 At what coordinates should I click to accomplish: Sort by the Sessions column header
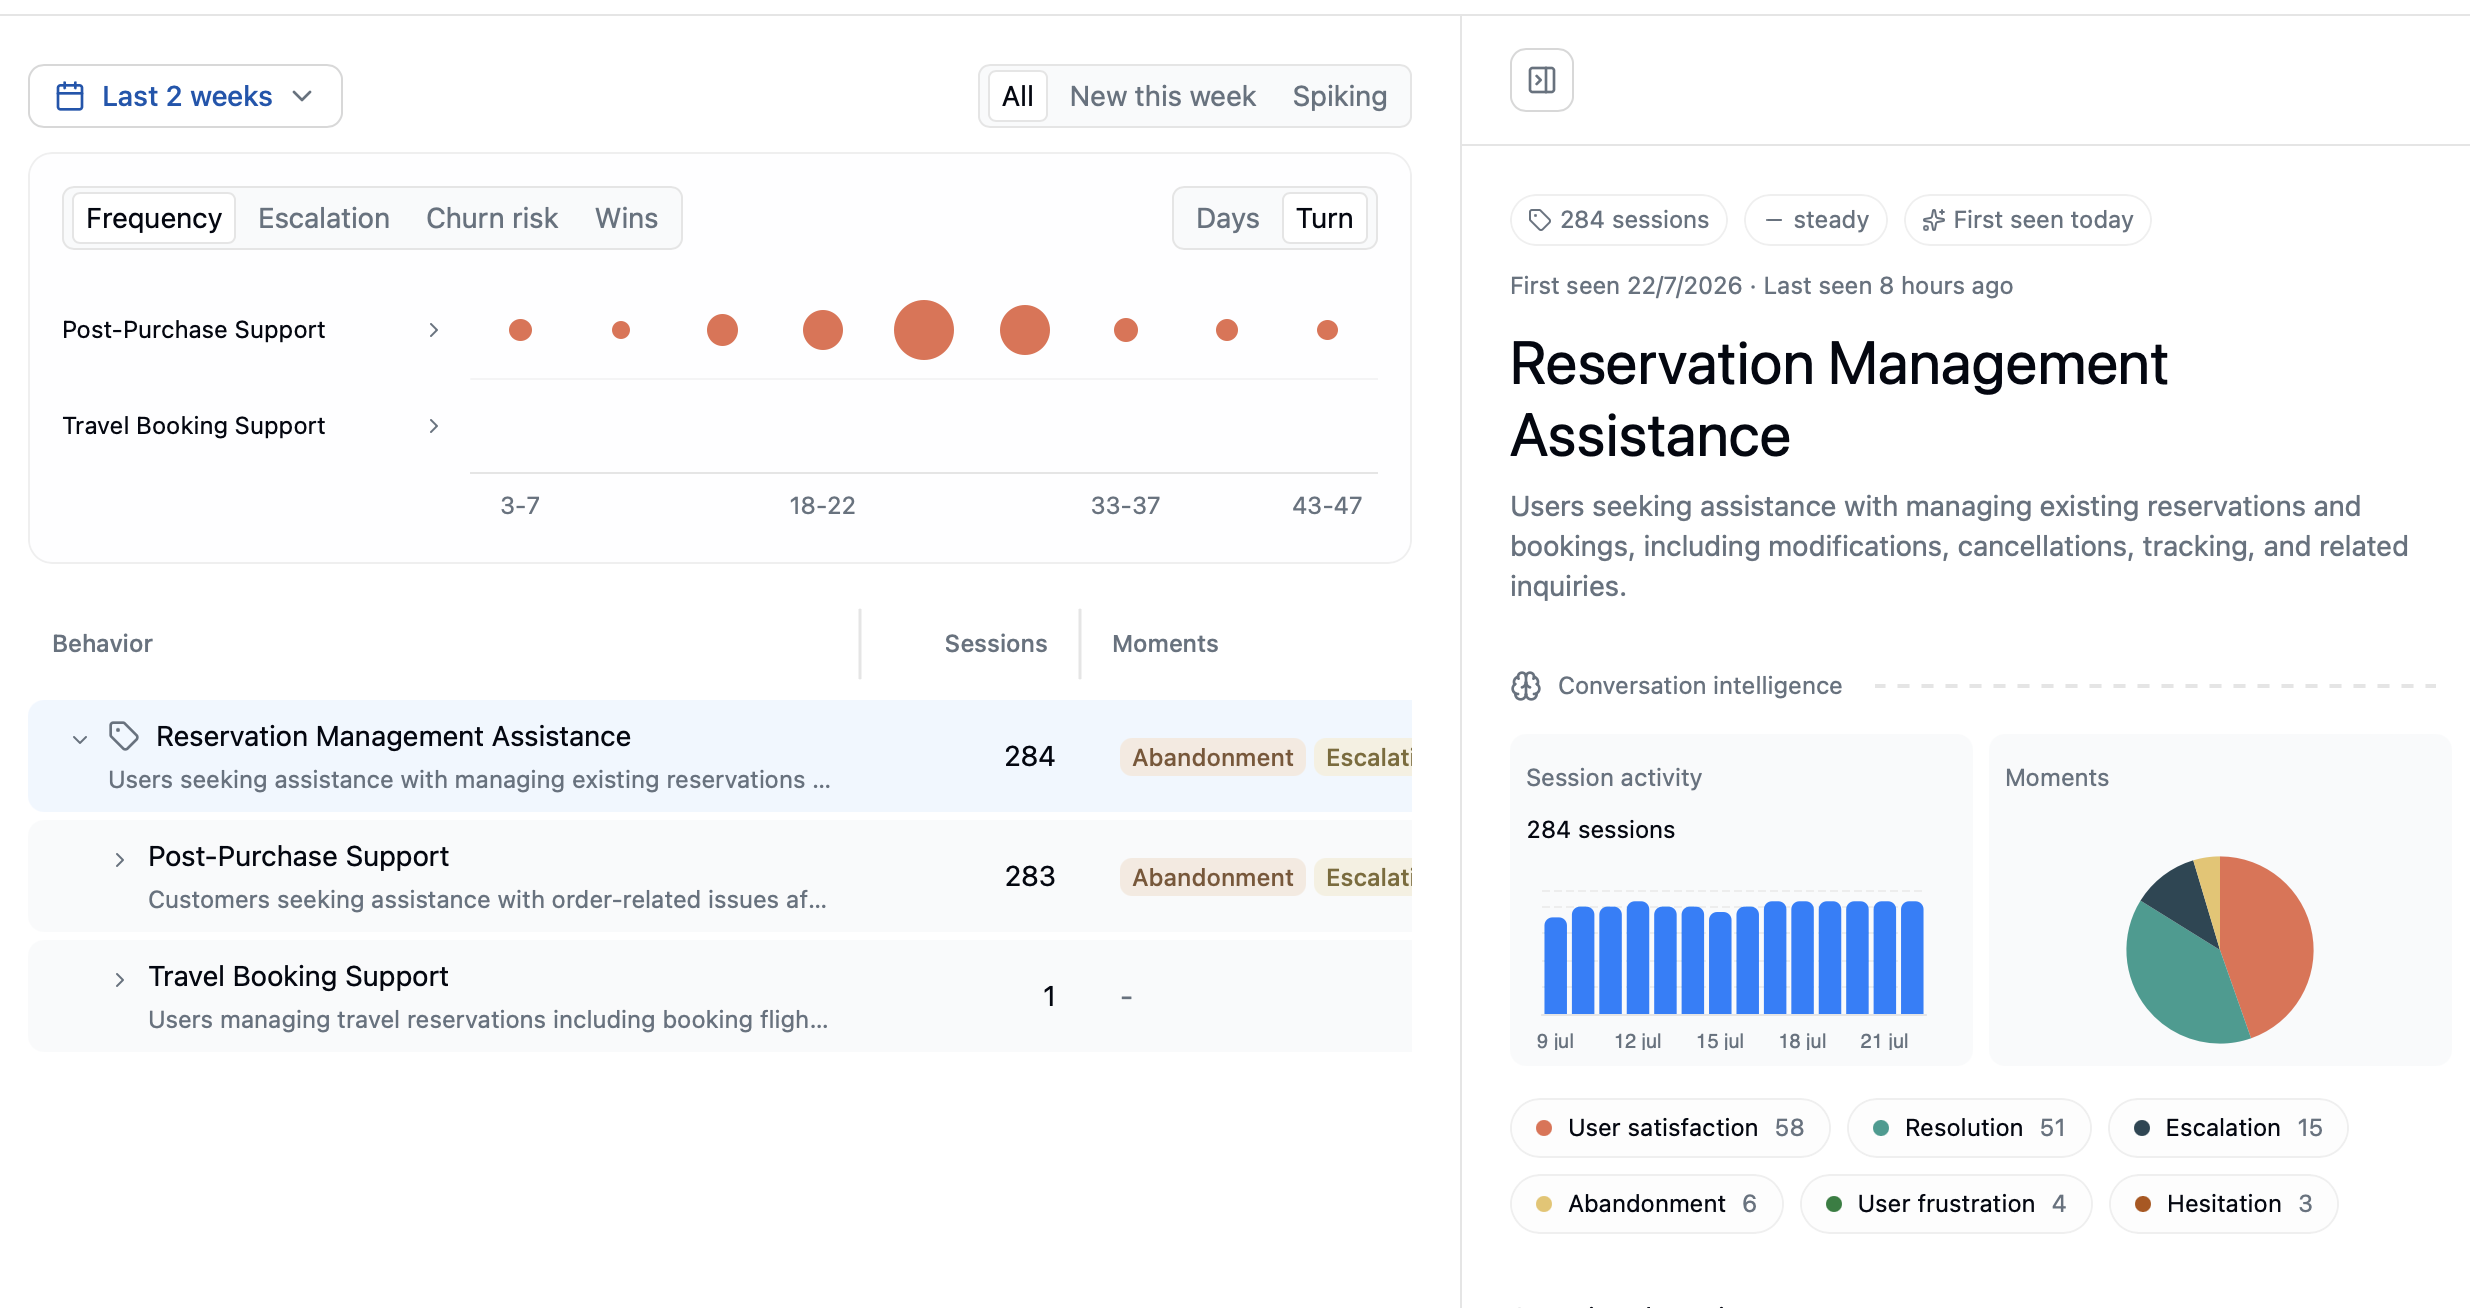995,644
